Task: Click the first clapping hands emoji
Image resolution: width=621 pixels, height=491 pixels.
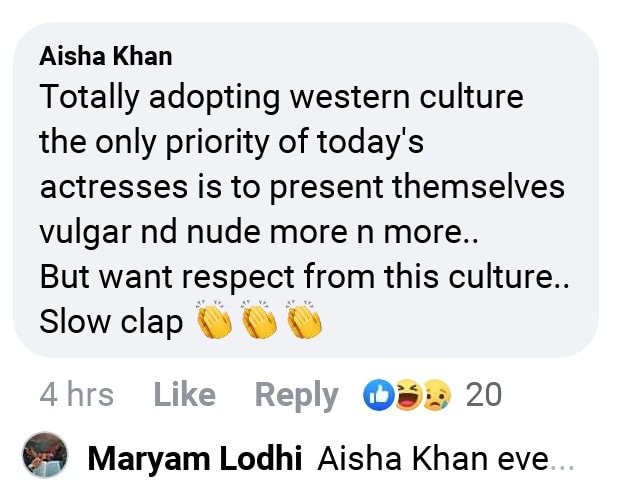Action: click(x=215, y=320)
